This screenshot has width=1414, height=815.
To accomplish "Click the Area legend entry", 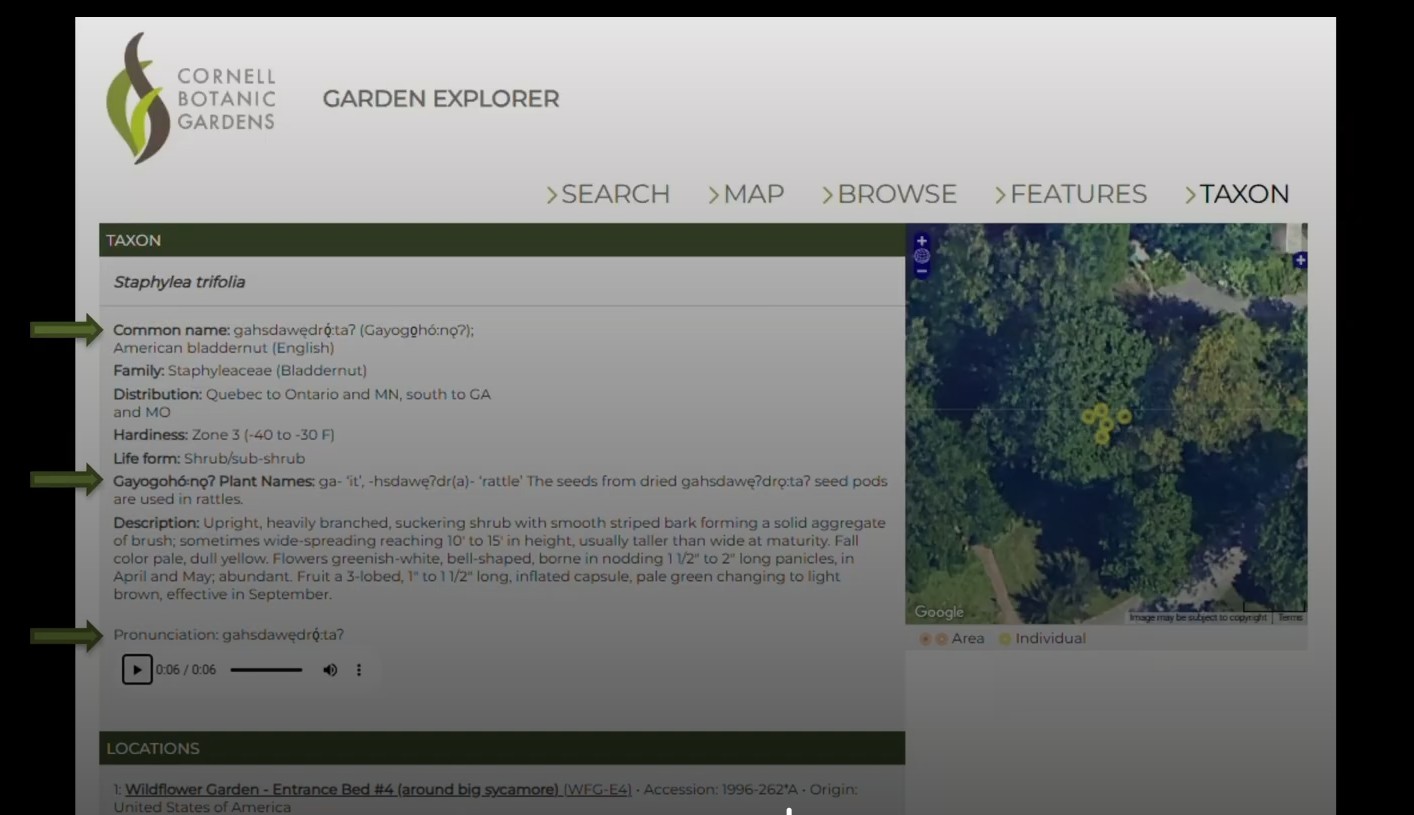I will (952, 638).
